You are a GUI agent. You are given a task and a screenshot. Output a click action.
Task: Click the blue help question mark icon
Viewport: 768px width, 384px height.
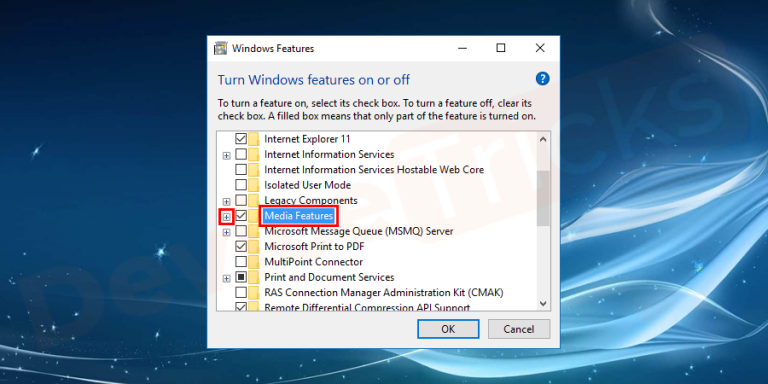[542, 78]
